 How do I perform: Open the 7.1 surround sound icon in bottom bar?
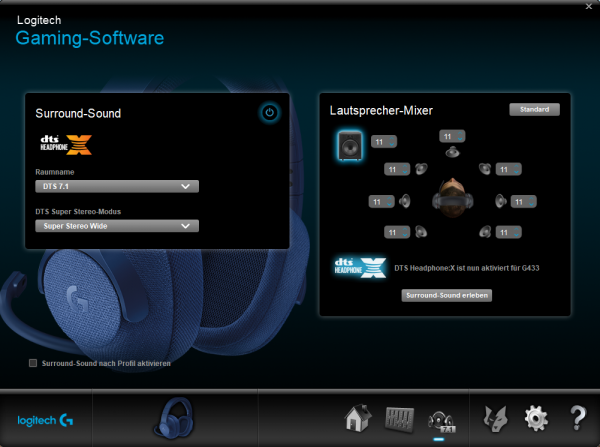click(x=441, y=422)
